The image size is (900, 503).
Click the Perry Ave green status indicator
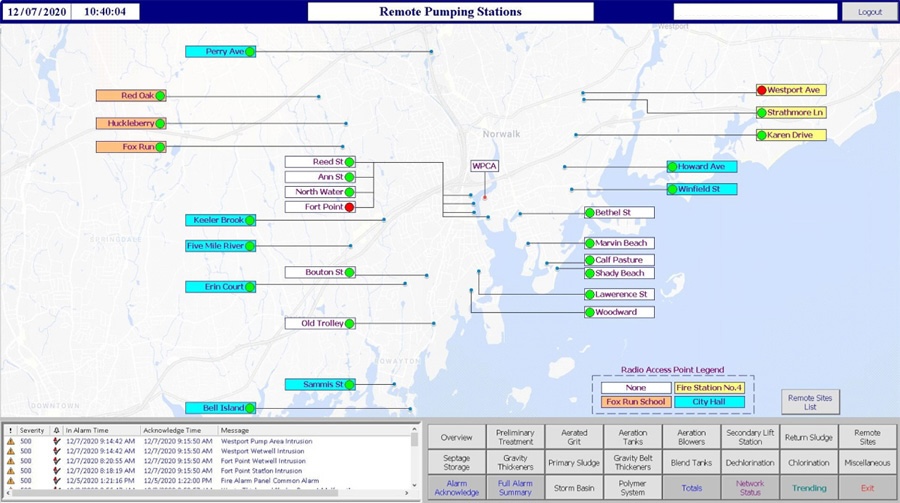(250, 52)
